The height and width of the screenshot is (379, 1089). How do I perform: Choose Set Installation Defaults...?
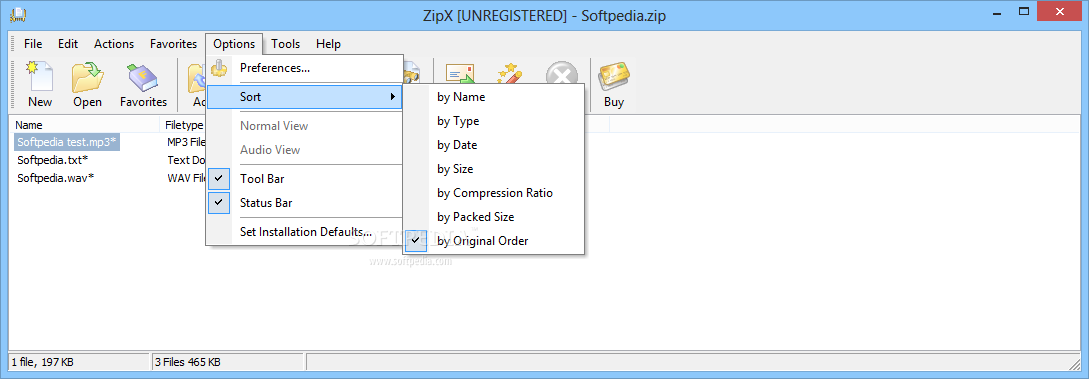pyautogui.click(x=304, y=231)
